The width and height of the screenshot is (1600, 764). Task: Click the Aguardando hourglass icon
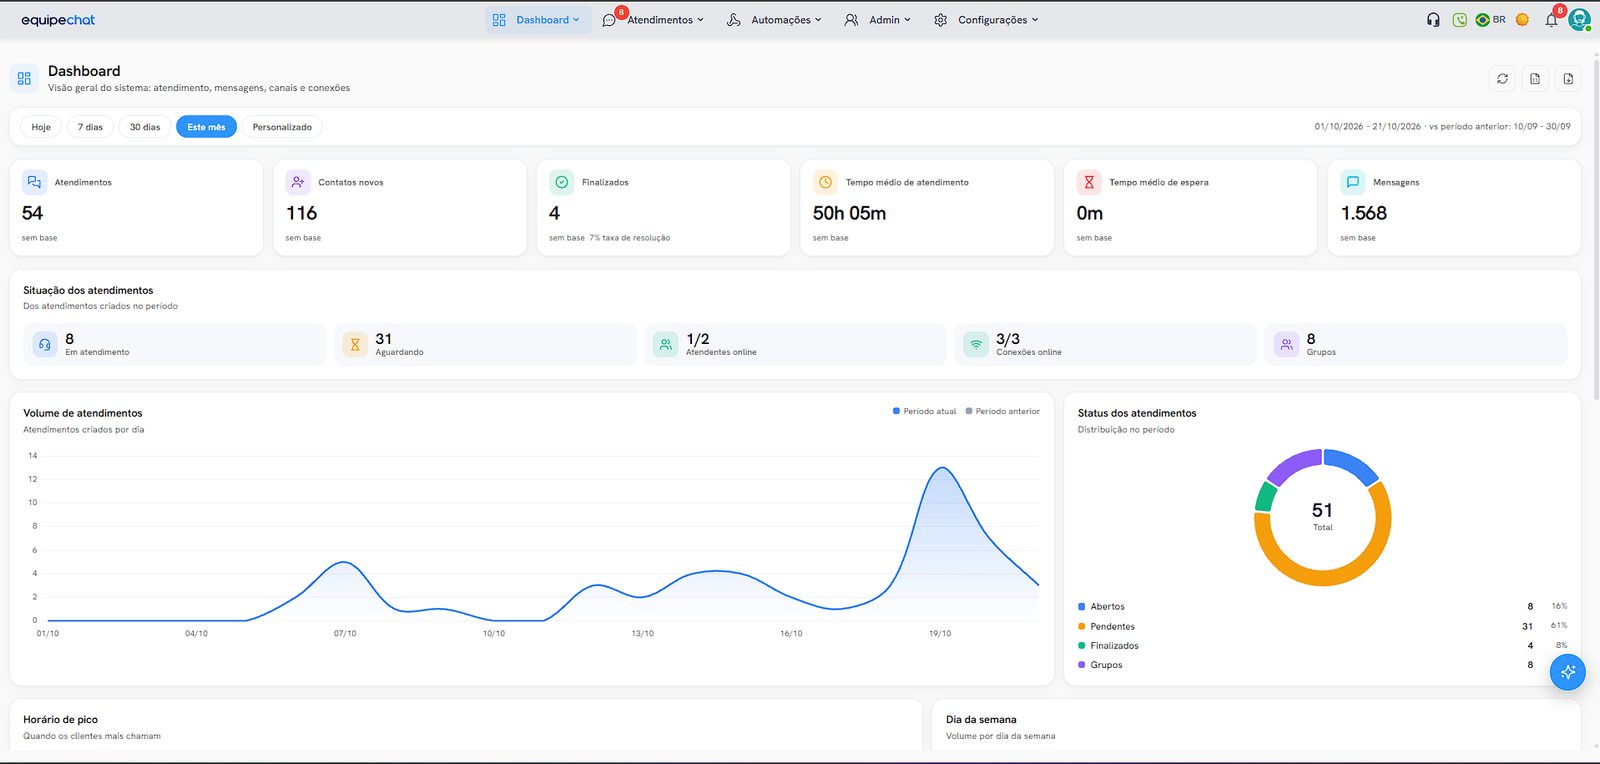coord(355,345)
